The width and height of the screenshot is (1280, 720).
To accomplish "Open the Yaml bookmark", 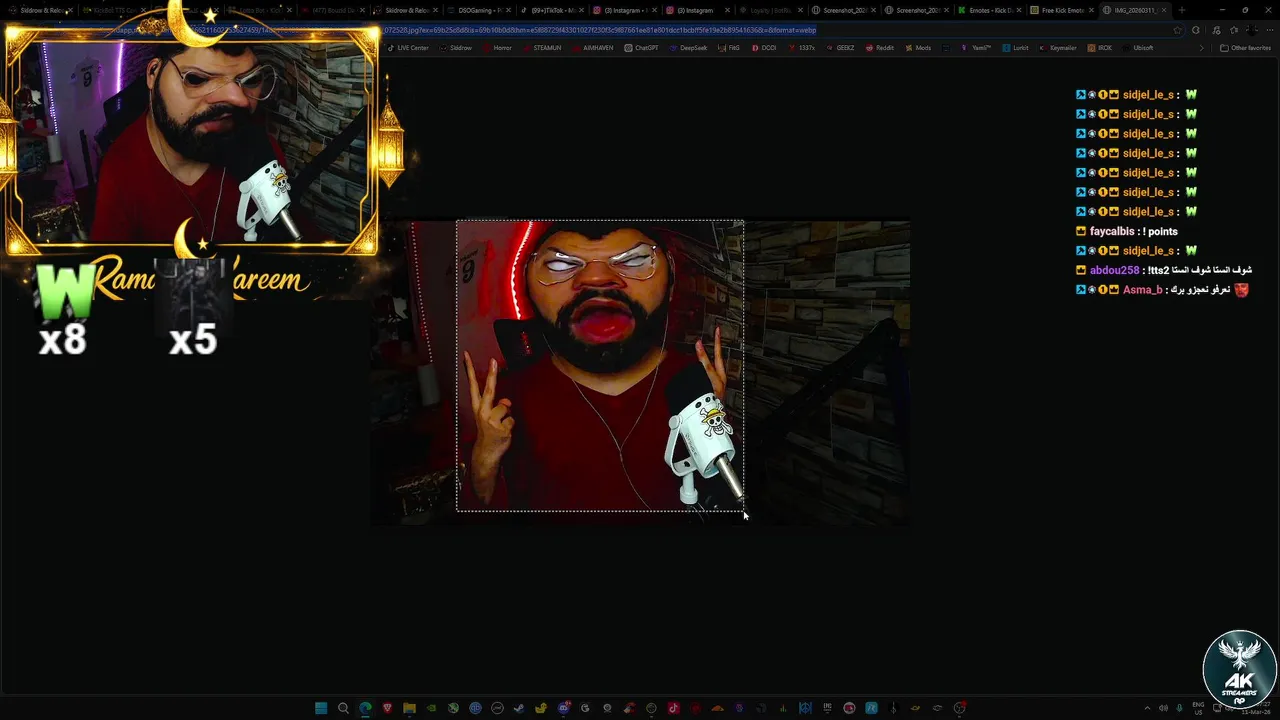I will (976, 48).
